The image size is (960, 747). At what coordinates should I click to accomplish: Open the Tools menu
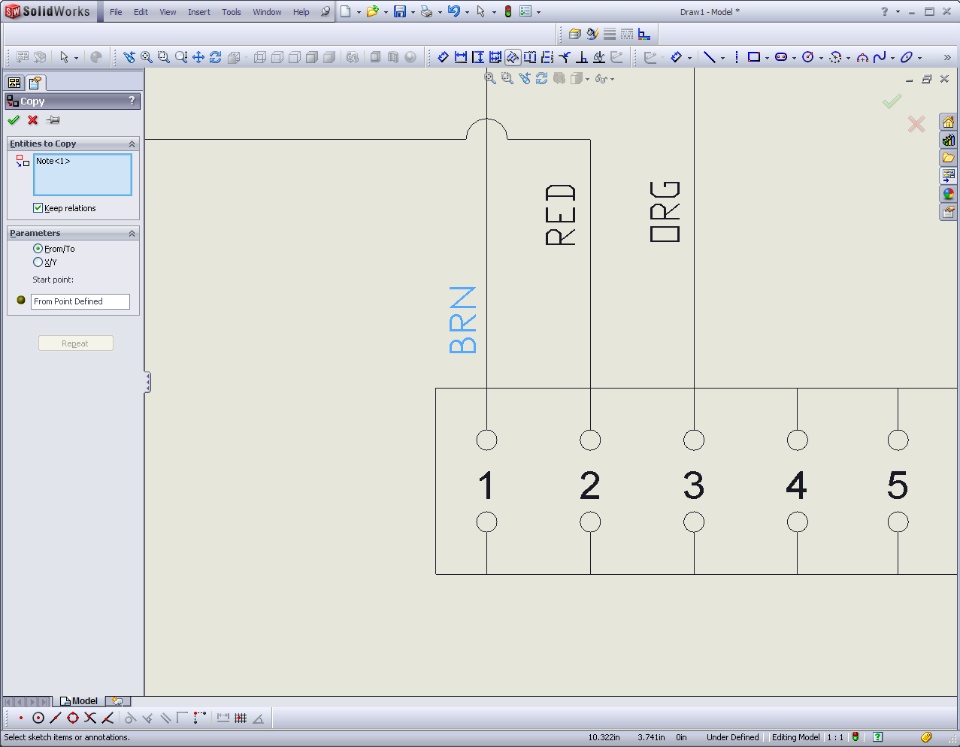click(231, 12)
